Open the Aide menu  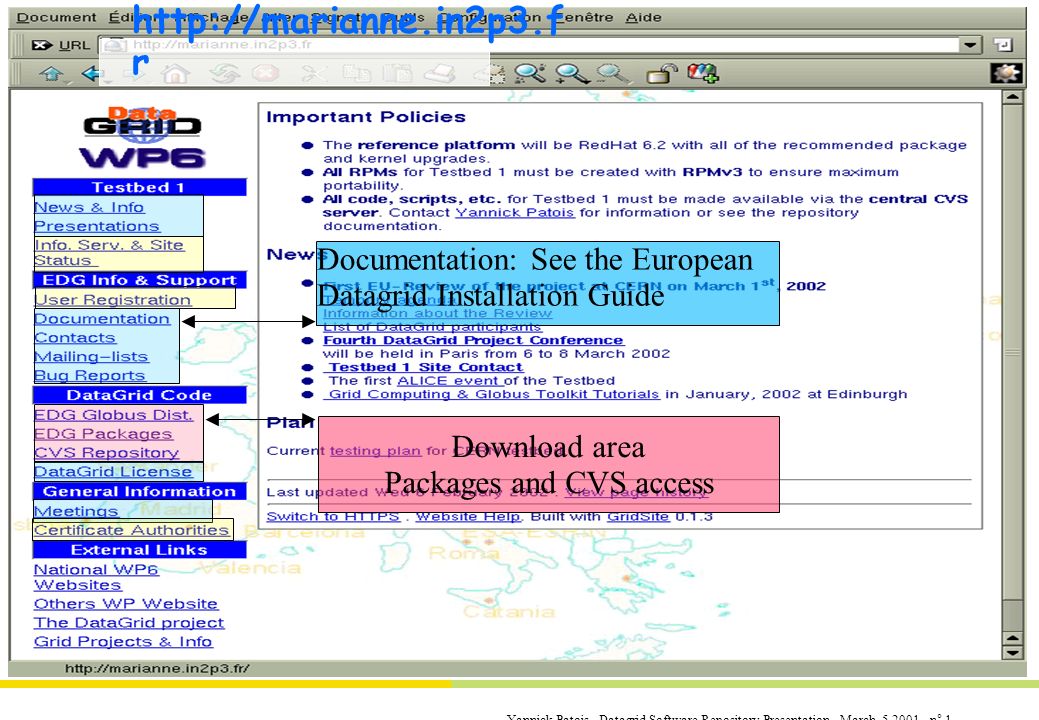click(x=643, y=17)
